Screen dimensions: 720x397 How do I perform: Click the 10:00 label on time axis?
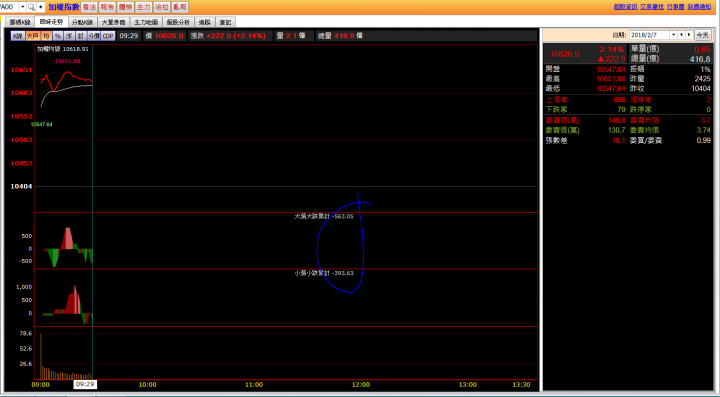[147, 385]
